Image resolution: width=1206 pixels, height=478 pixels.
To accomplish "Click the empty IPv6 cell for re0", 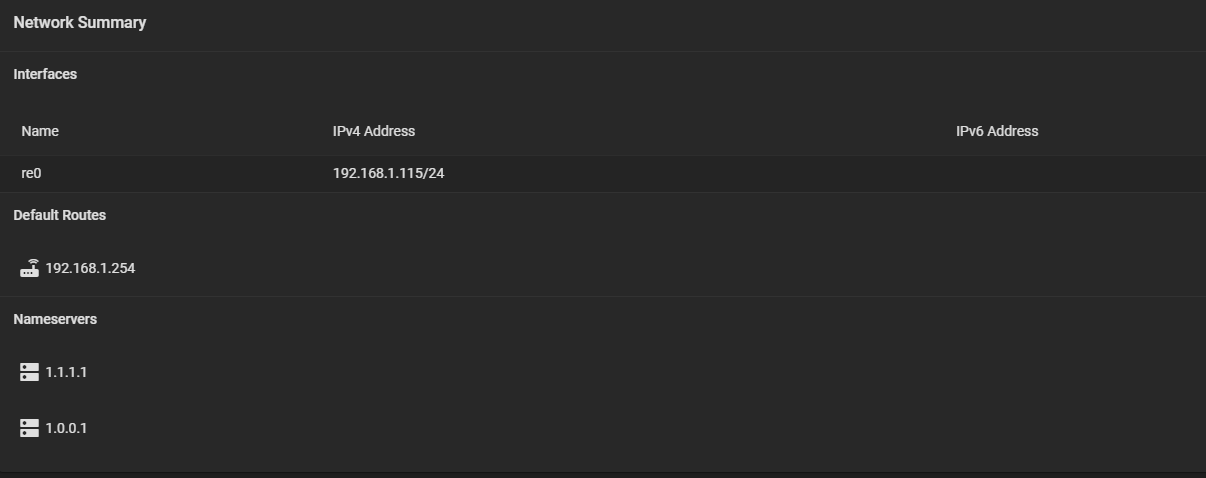I will click(1076, 173).
